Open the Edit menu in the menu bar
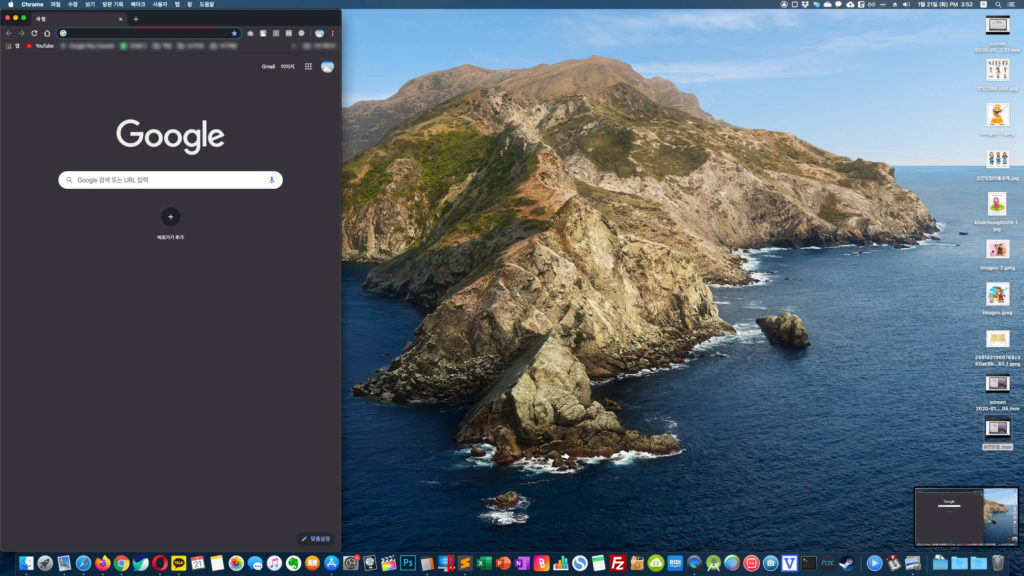1024x576 pixels. (72, 5)
